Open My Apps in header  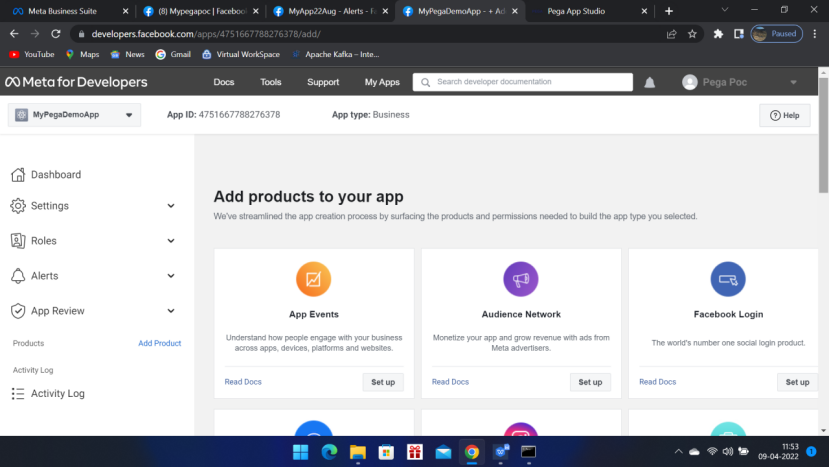pyautogui.click(x=382, y=82)
